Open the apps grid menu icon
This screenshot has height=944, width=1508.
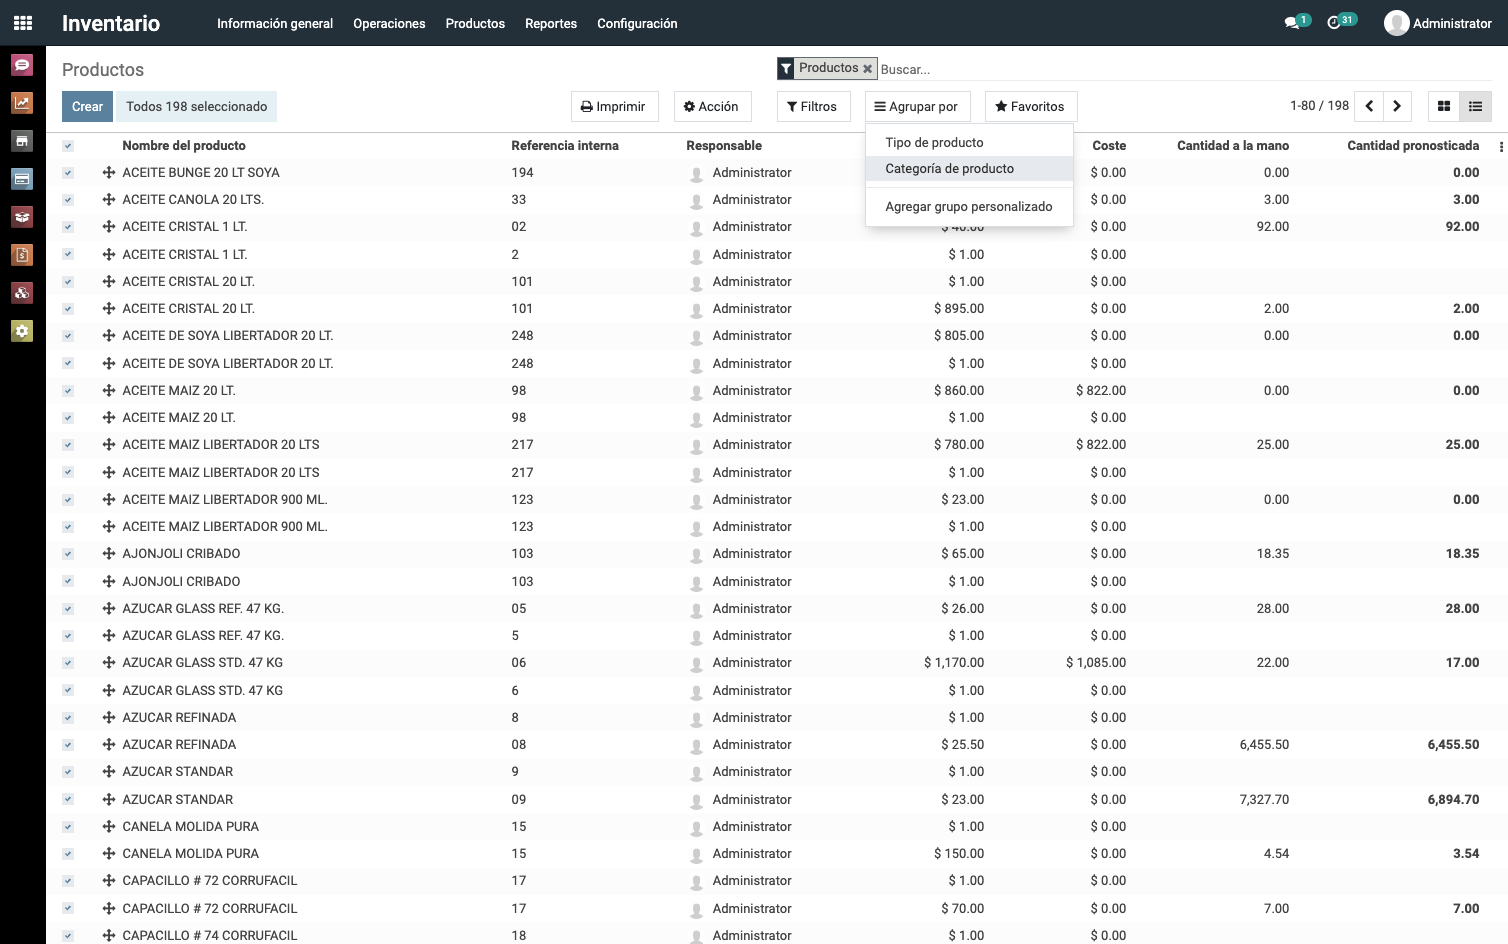(x=23, y=23)
